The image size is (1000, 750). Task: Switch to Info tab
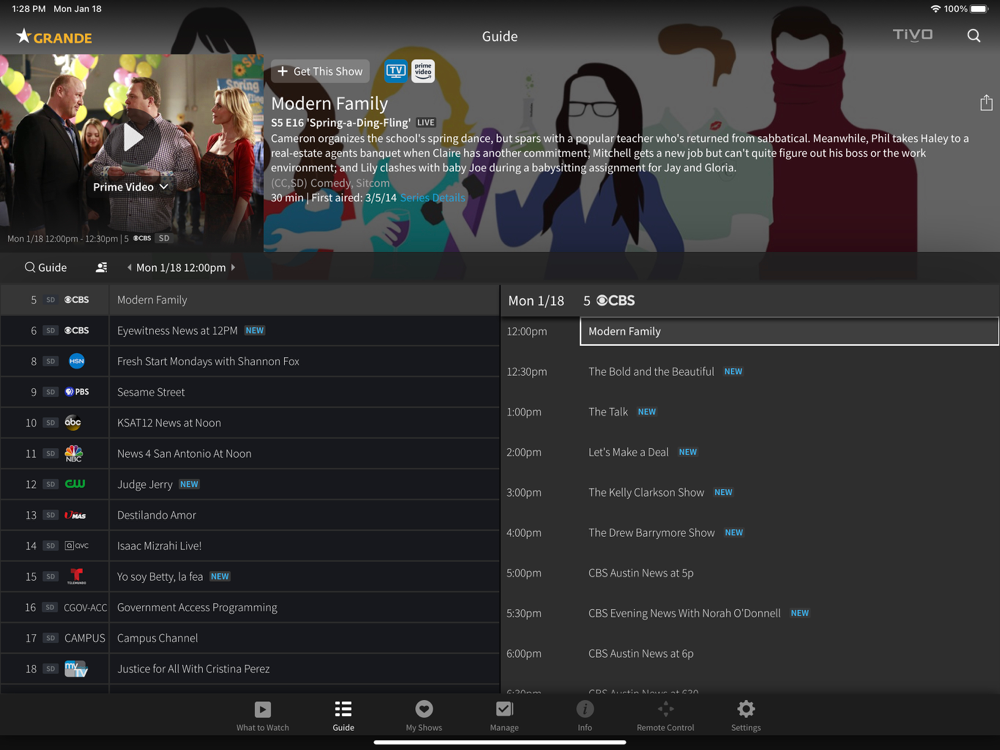[x=585, y=716]
